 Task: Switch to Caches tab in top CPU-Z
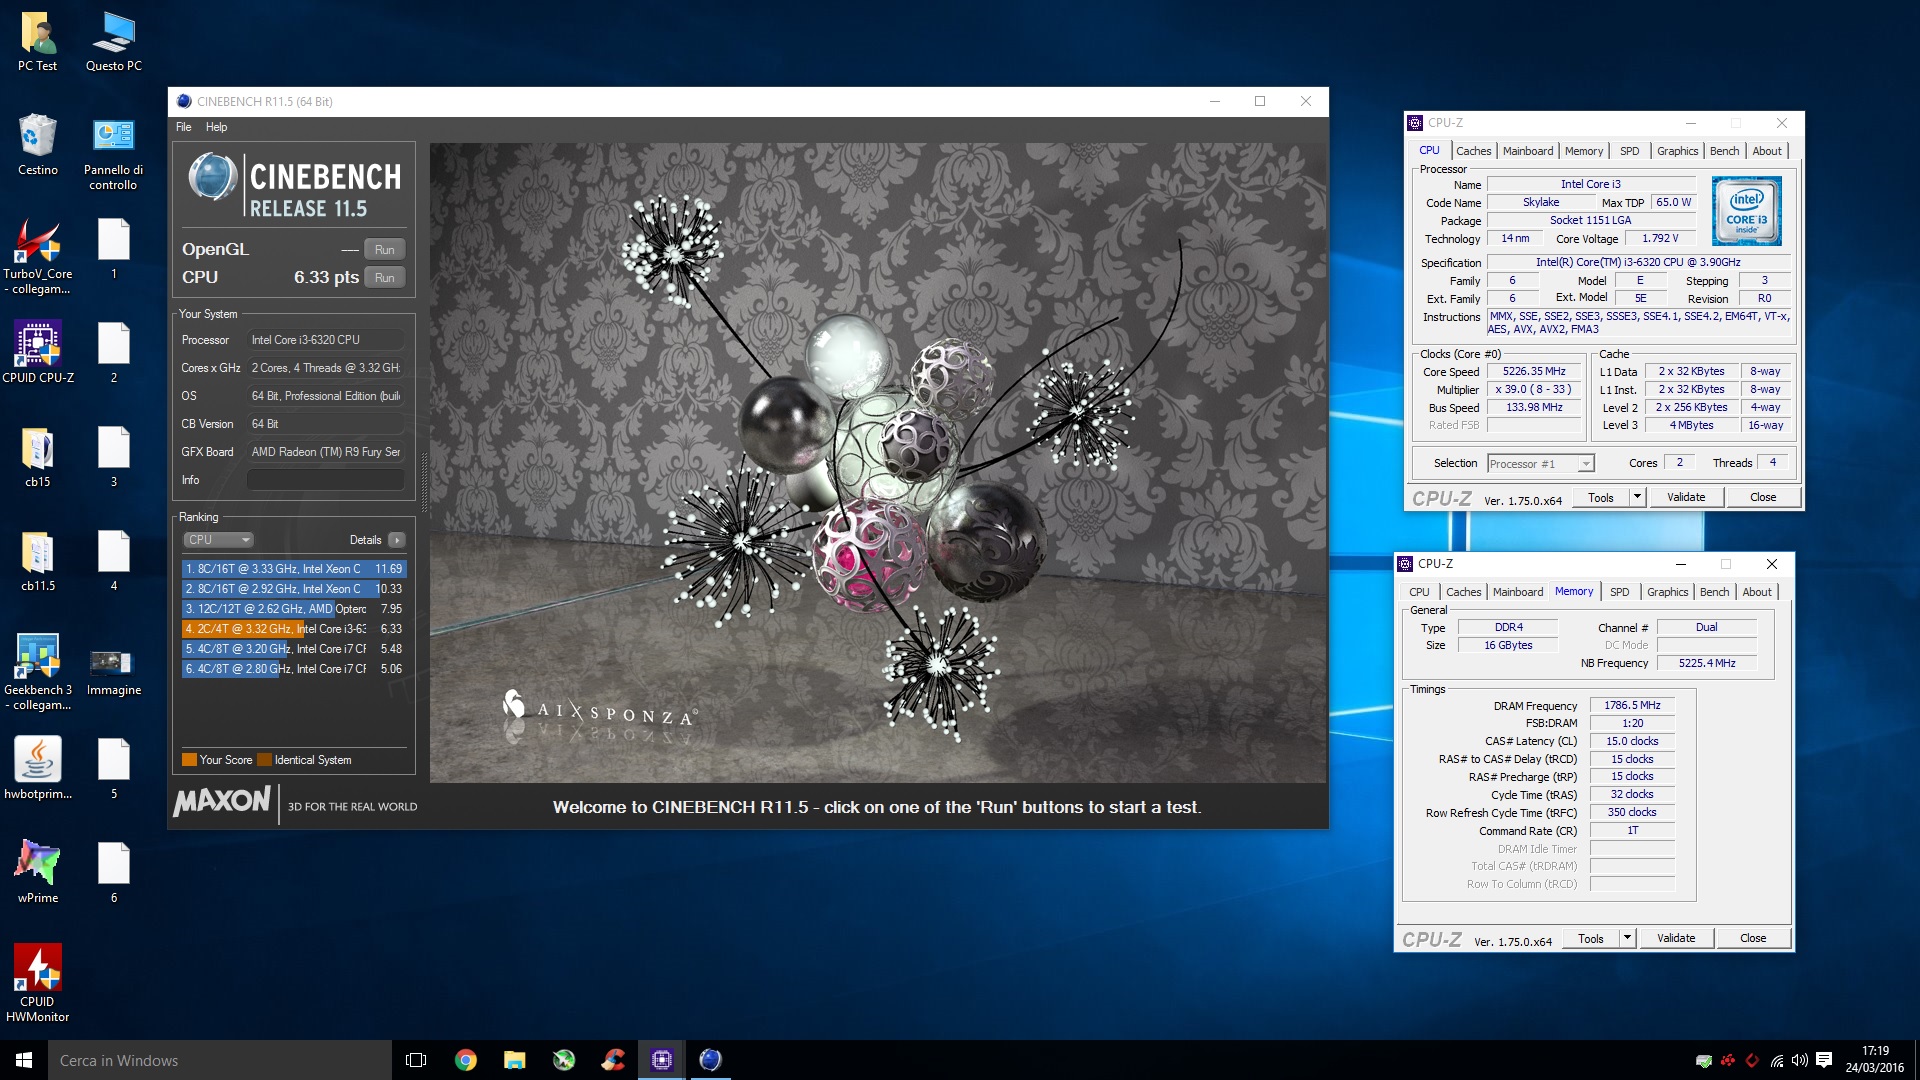[1473, 151]
